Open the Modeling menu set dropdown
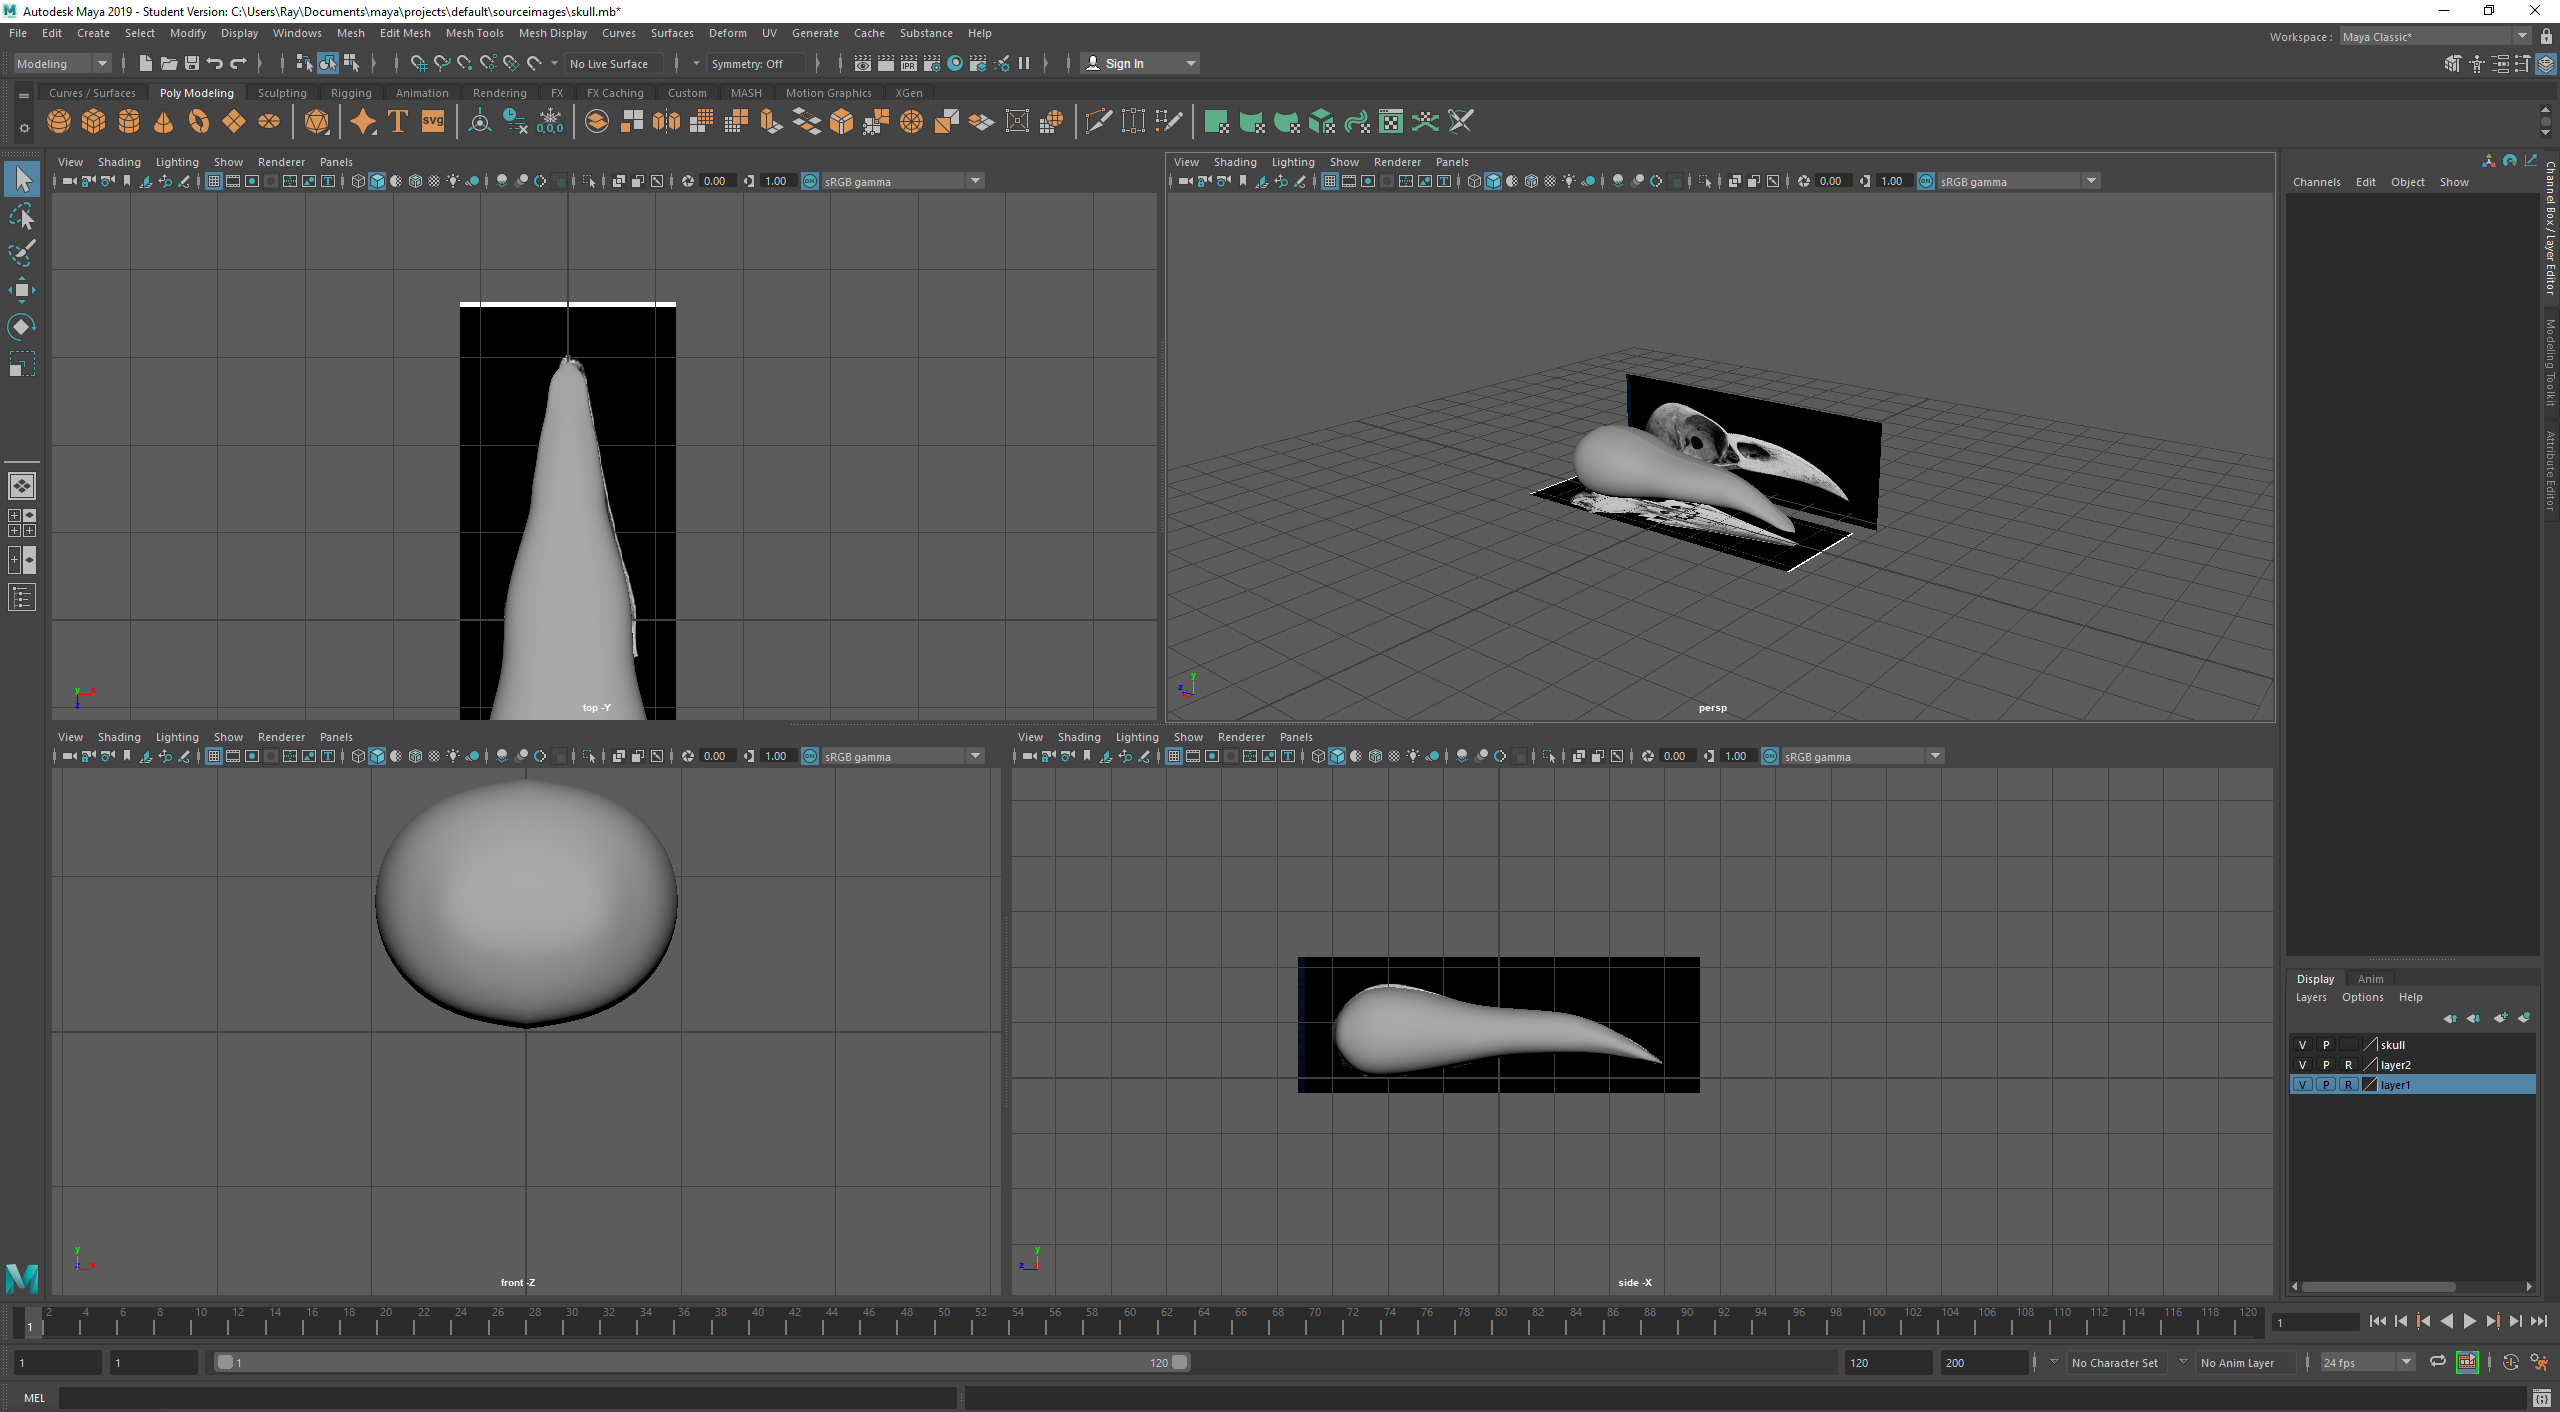The height and width of the screenshot is (1412, 2560). pos(61,64)
